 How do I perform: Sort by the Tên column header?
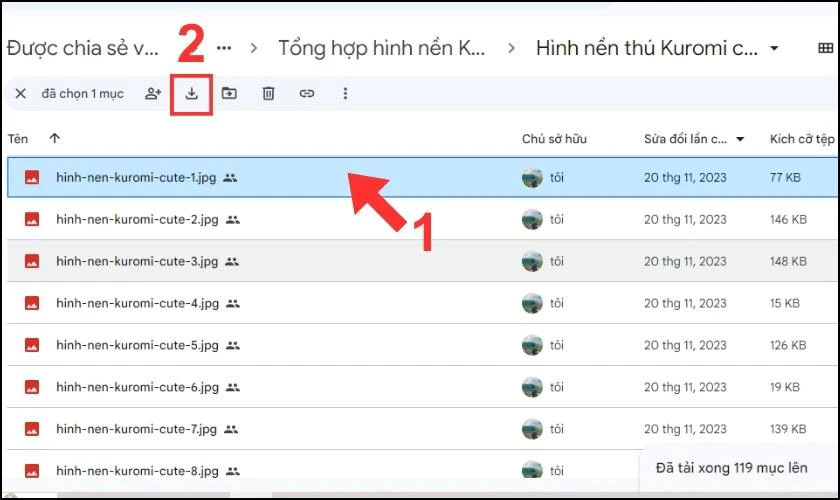(x=18, y=139)
